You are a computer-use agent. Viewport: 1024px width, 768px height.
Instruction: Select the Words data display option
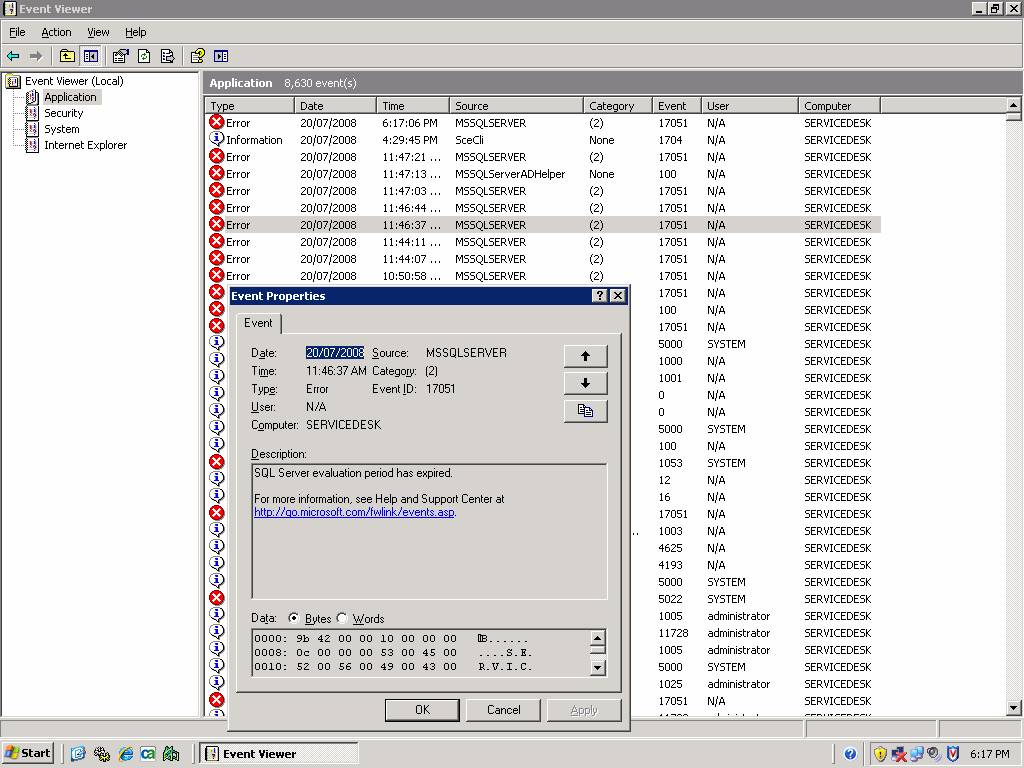342,618
